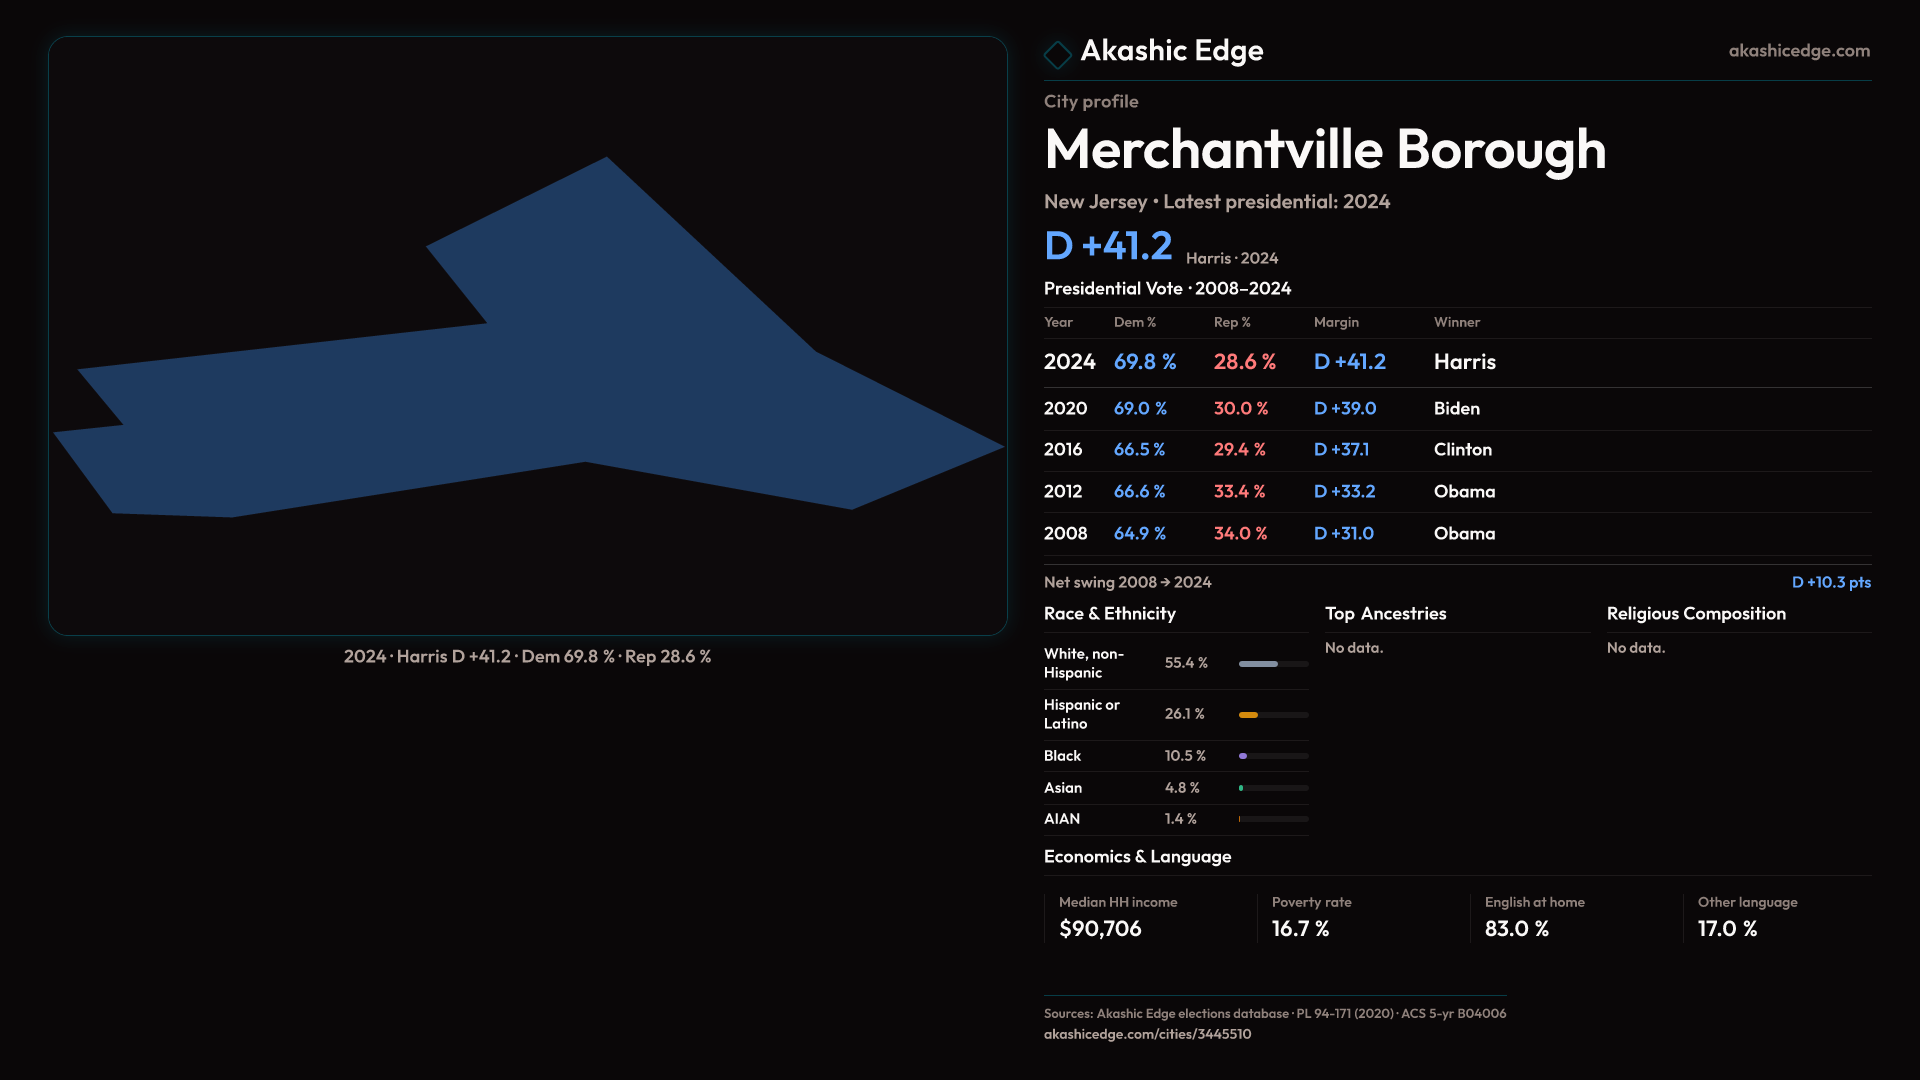Click the Asian population green bar
The image size is (1920, 1080).
coord(1242,789)
